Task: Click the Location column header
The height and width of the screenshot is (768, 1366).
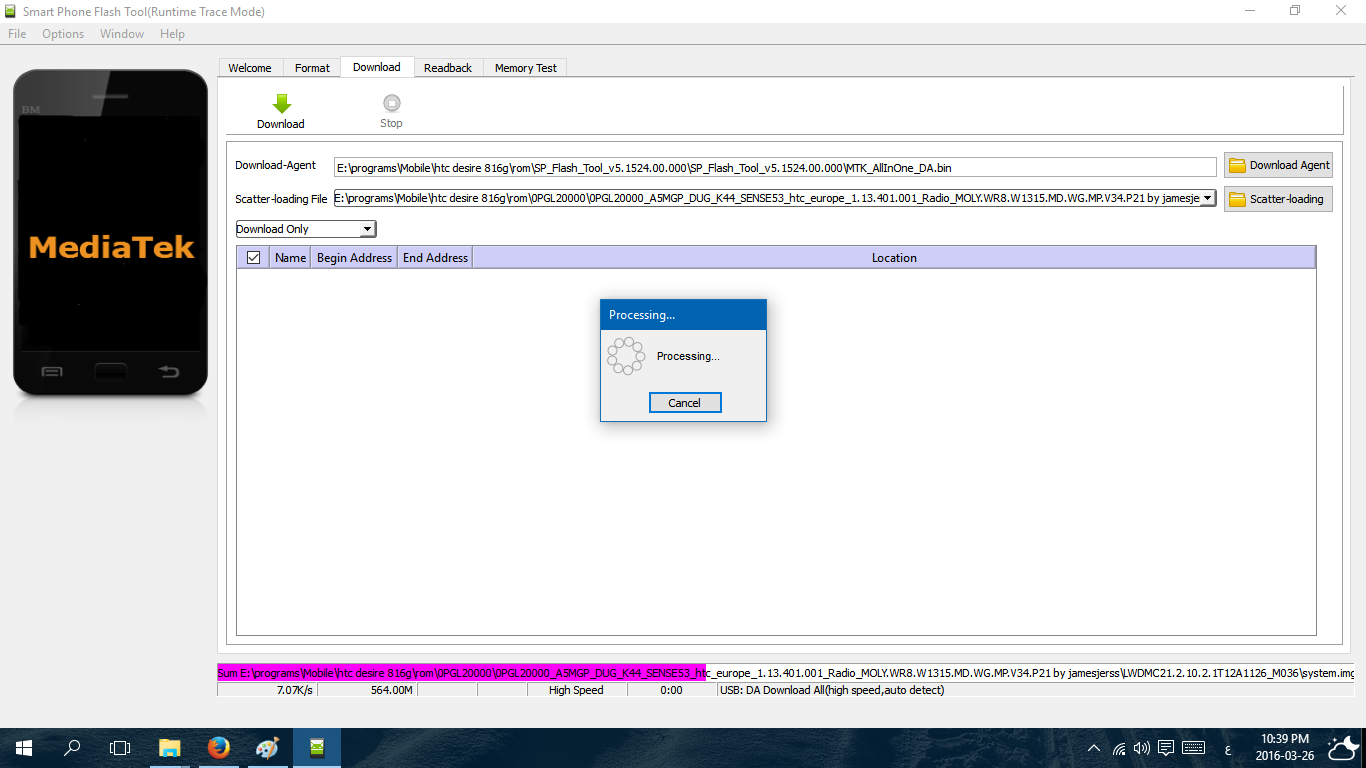Action: point(894,257)
